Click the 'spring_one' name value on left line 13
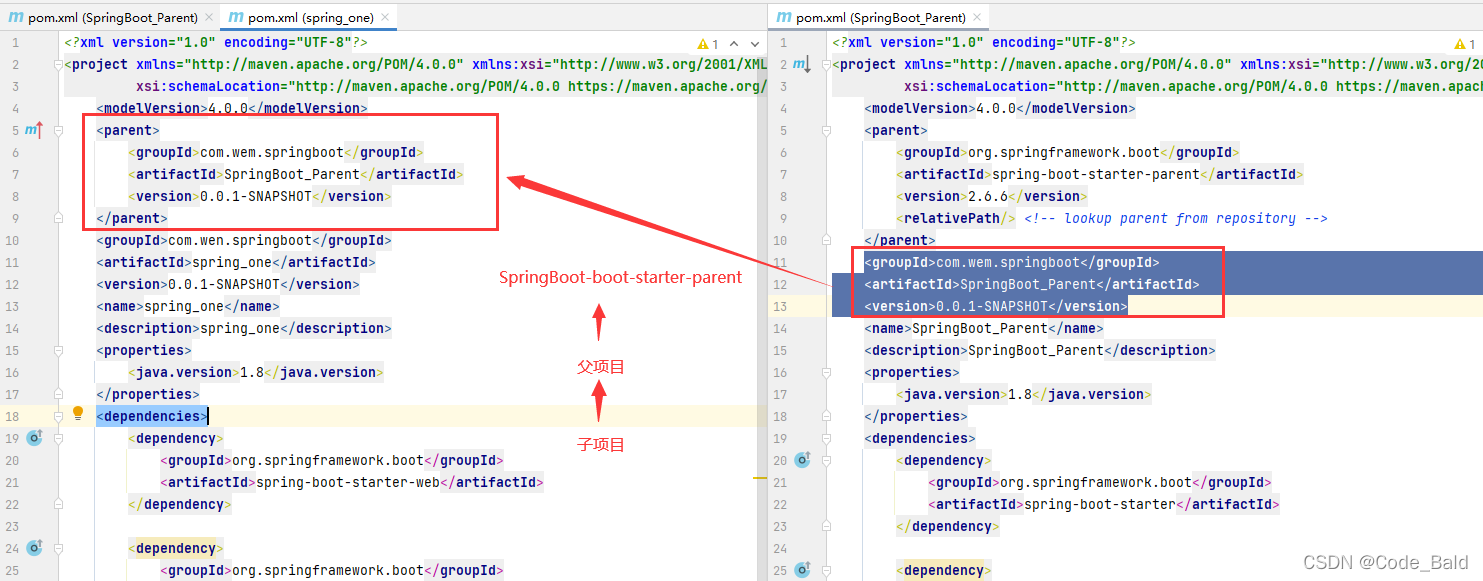 click(184, 306)
